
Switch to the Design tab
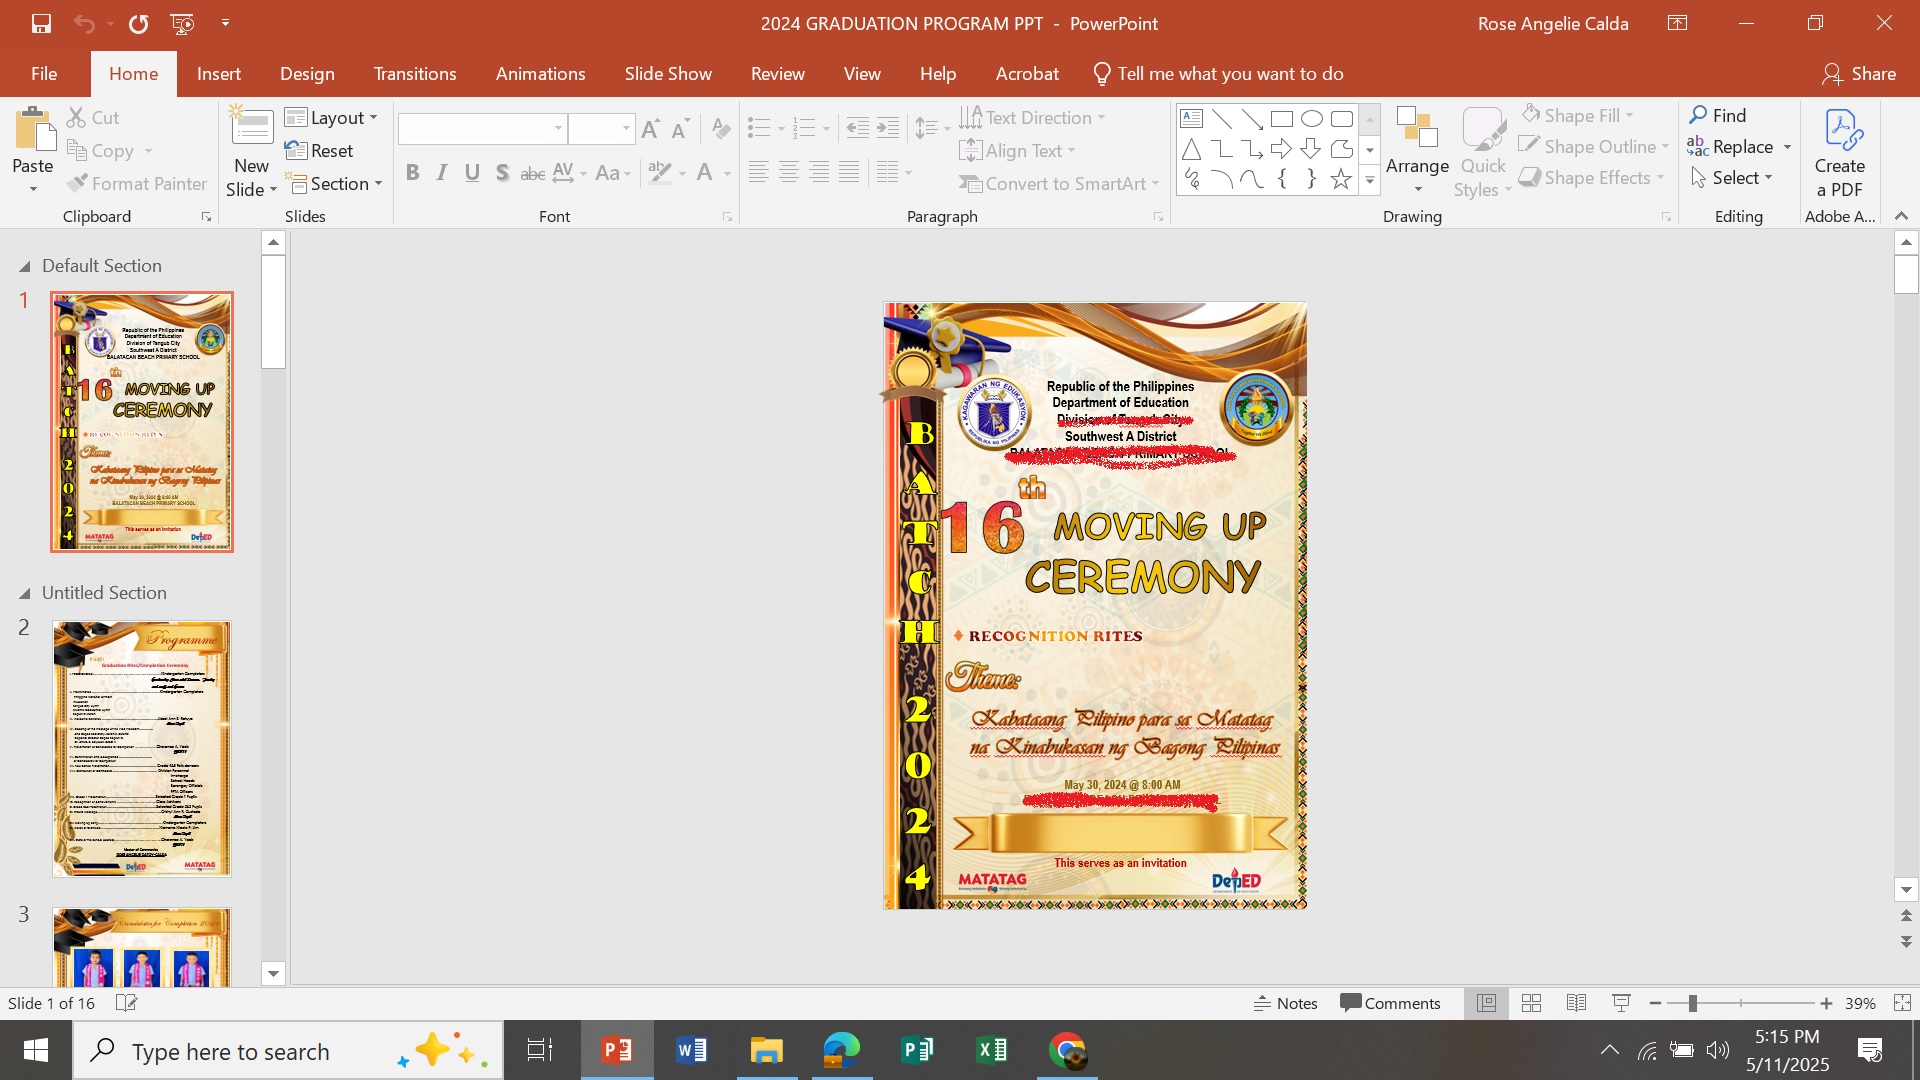[x=307, y=74]
